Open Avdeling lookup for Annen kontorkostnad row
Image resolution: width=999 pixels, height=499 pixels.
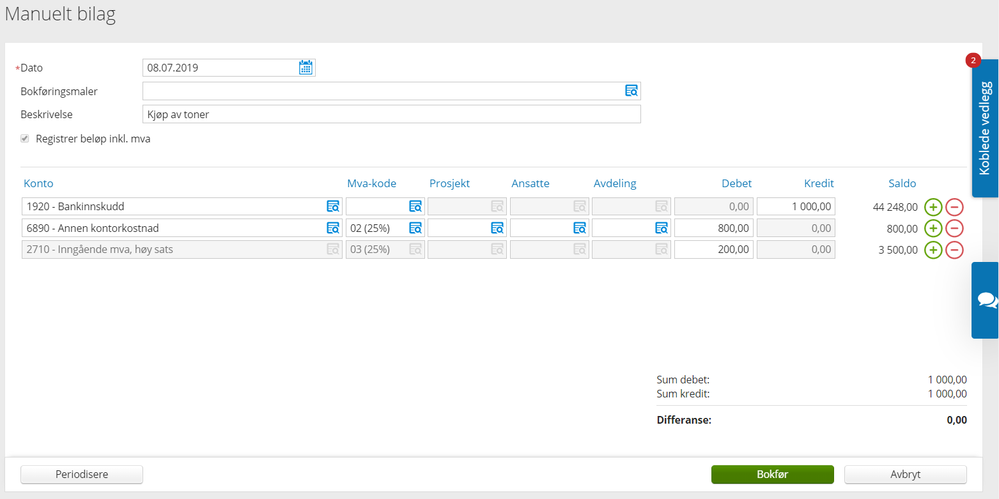pos(662,228)
